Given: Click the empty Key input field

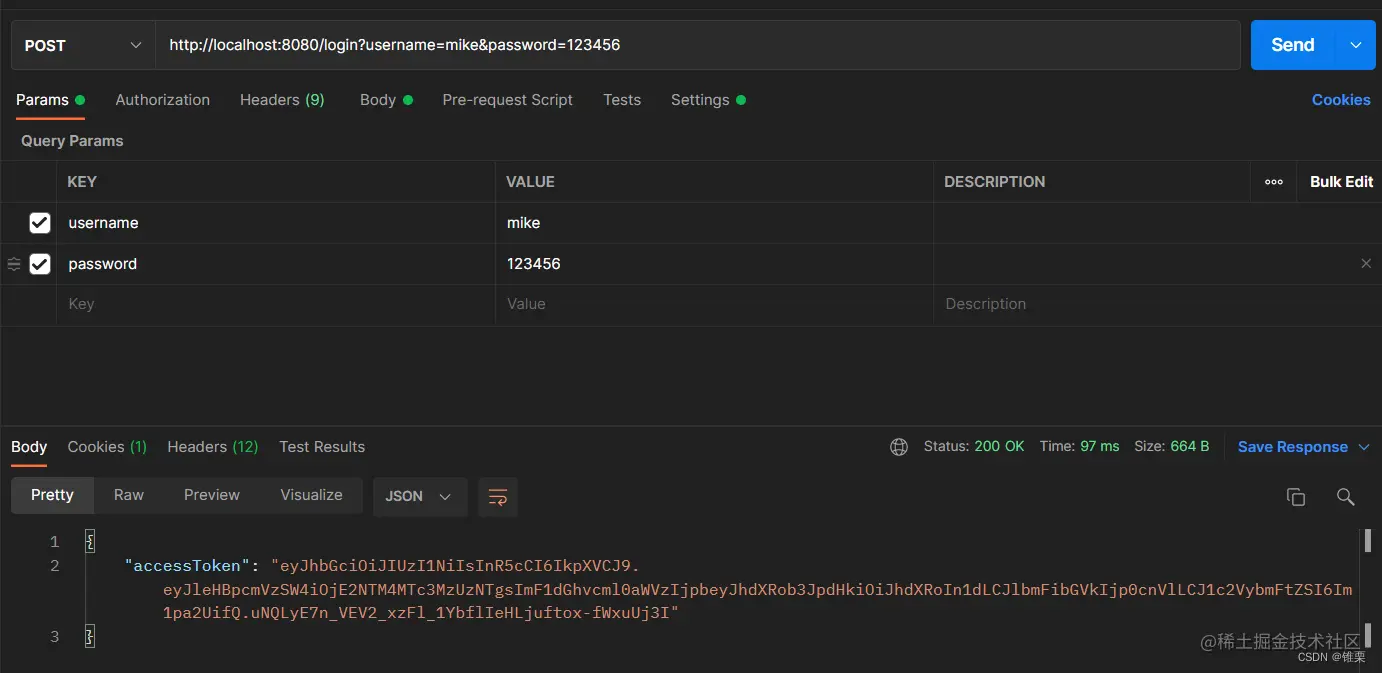Looking at the screenshot, I should pos(276,304).
